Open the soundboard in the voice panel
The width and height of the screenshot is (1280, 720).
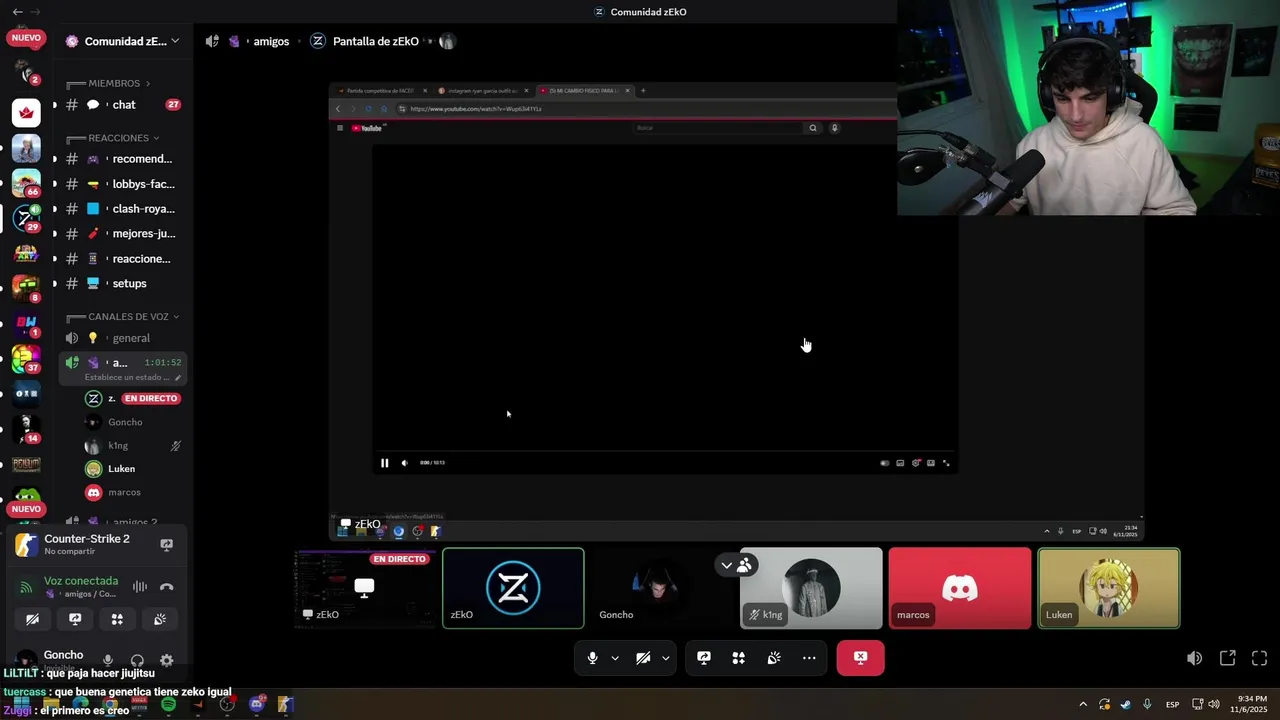(160, 619)
